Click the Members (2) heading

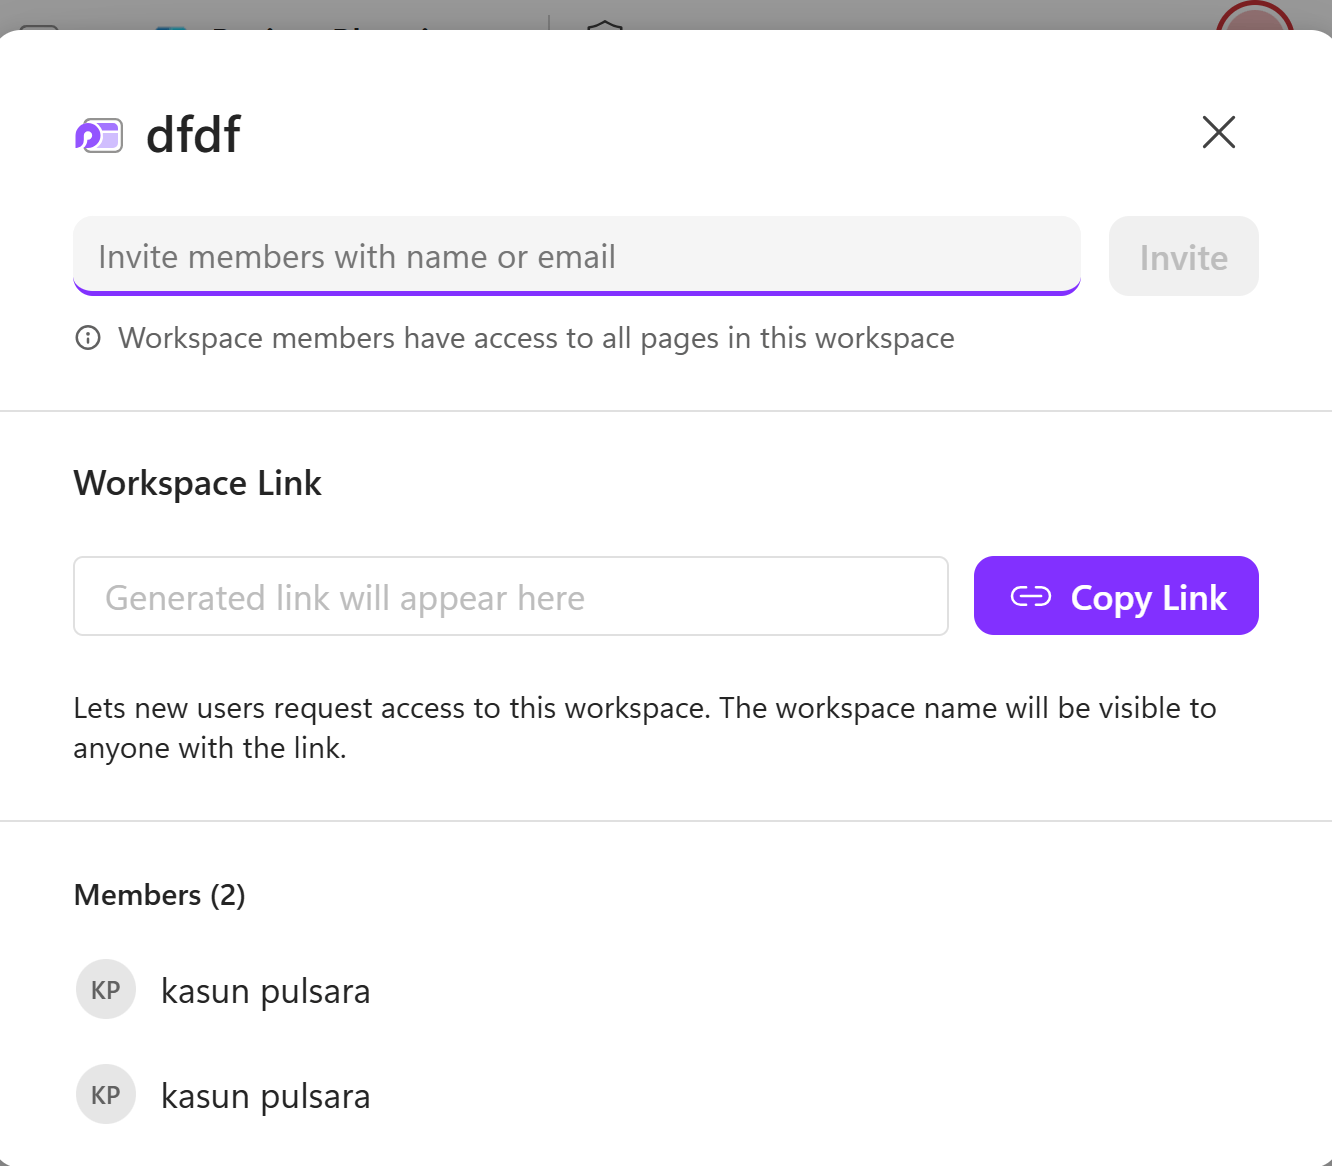[x=159, y=895]
